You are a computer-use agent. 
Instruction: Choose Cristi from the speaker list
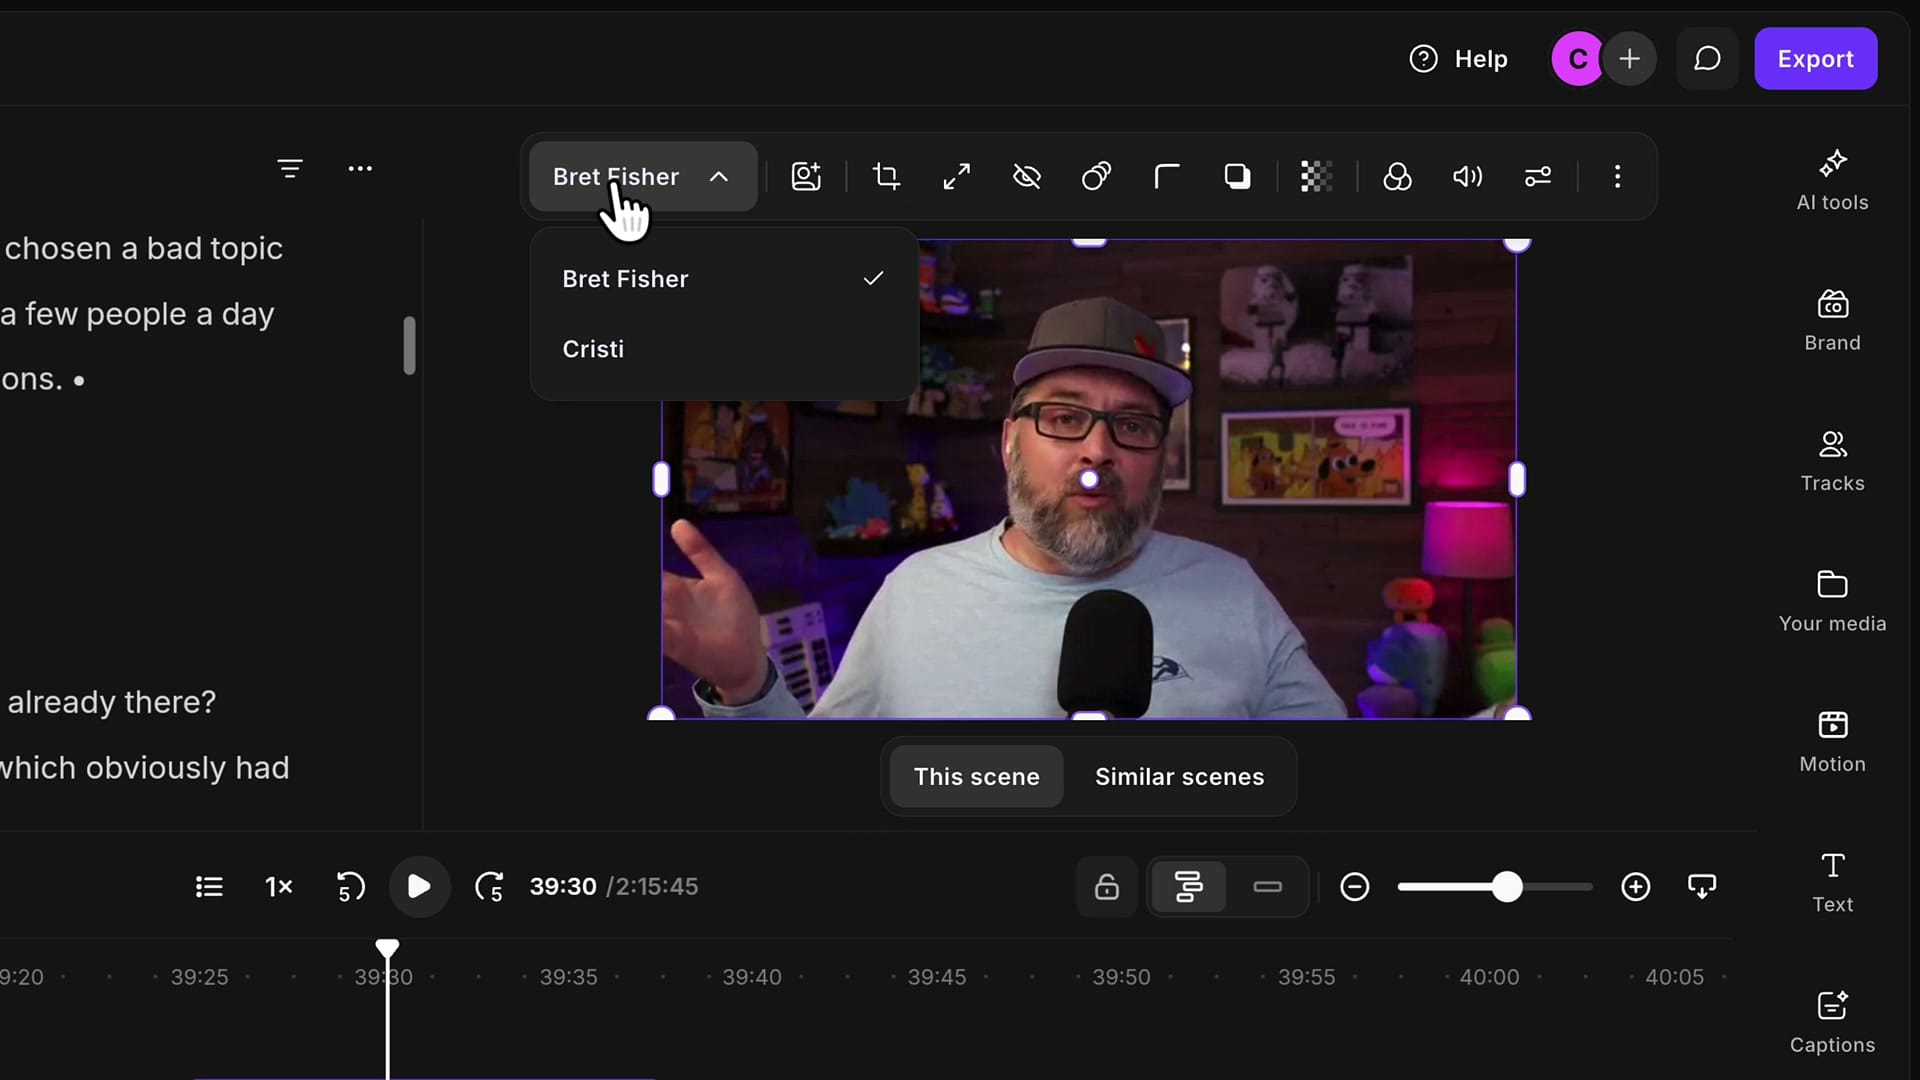tap(724, 349)
